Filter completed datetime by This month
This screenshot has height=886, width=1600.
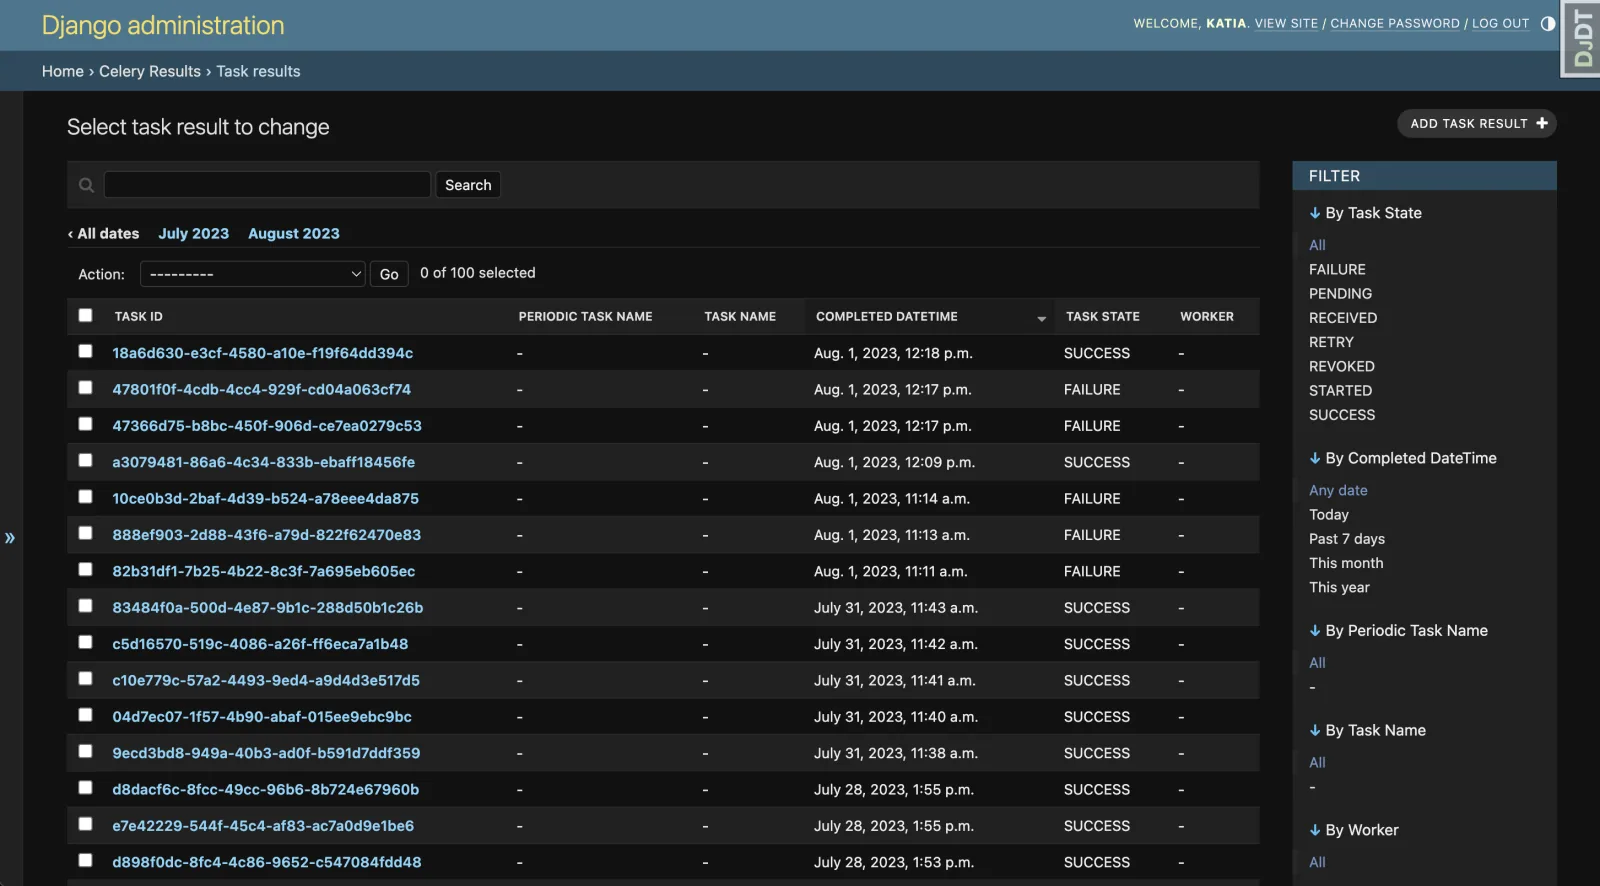pos(1346,563)
